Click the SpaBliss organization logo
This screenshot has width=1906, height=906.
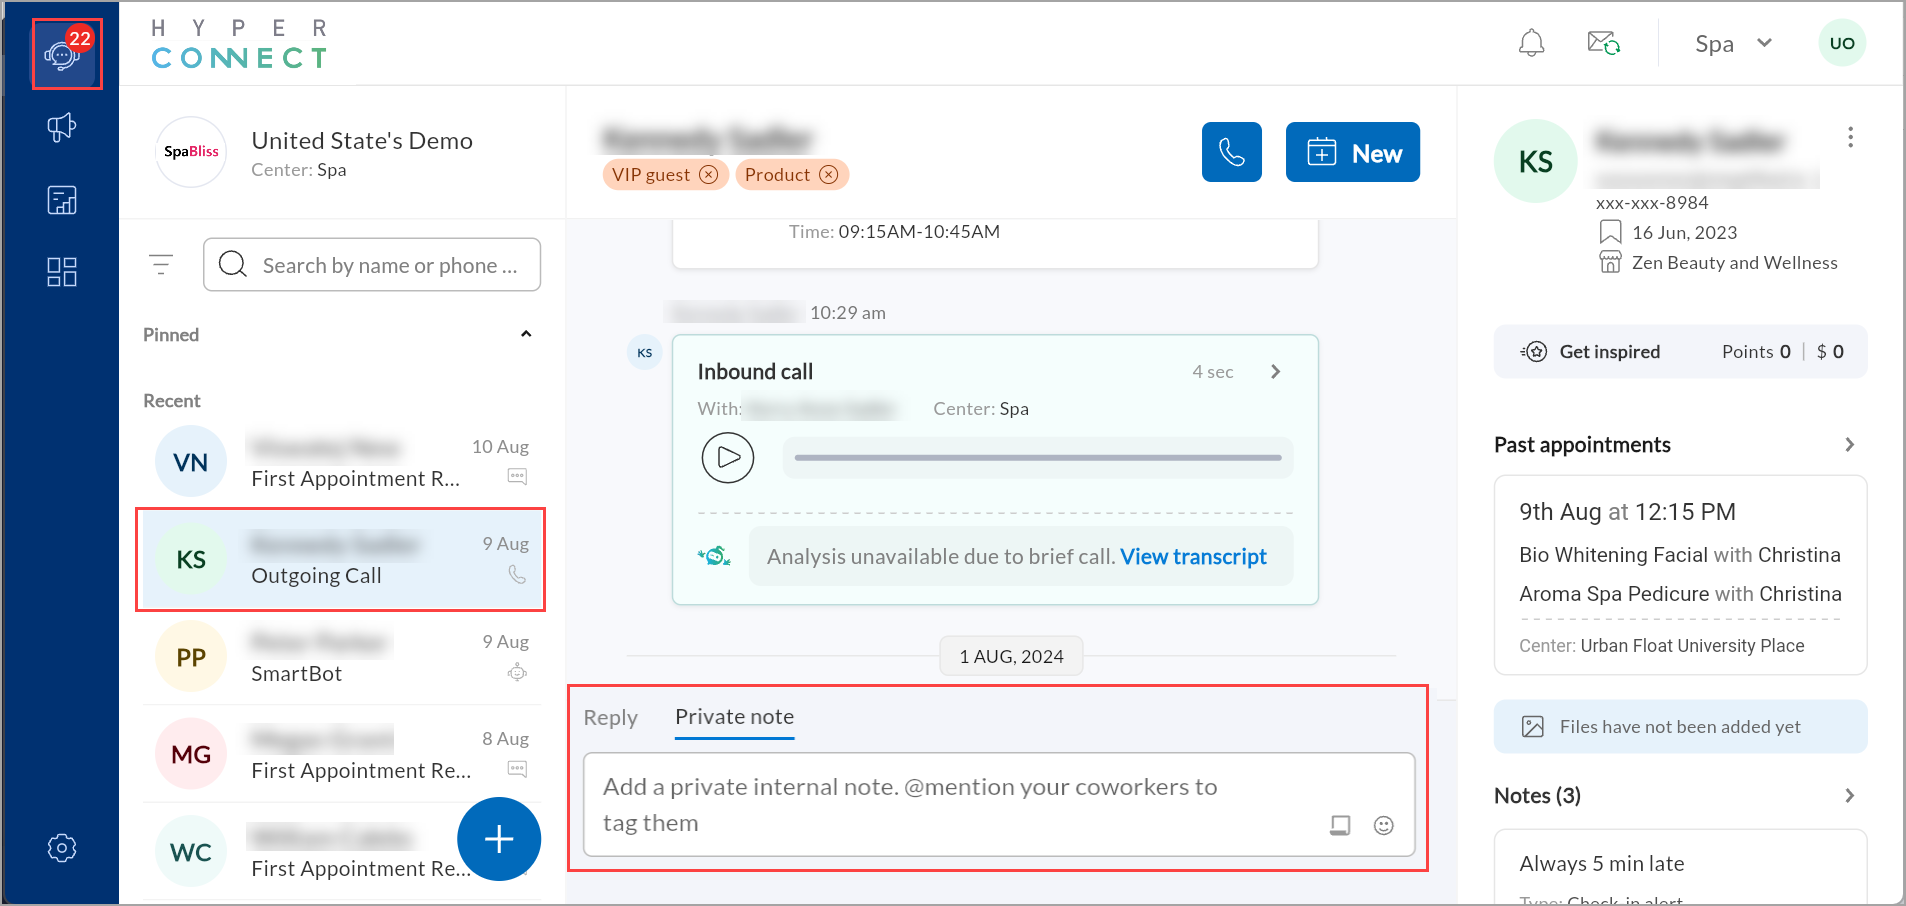tap(191, 152)
